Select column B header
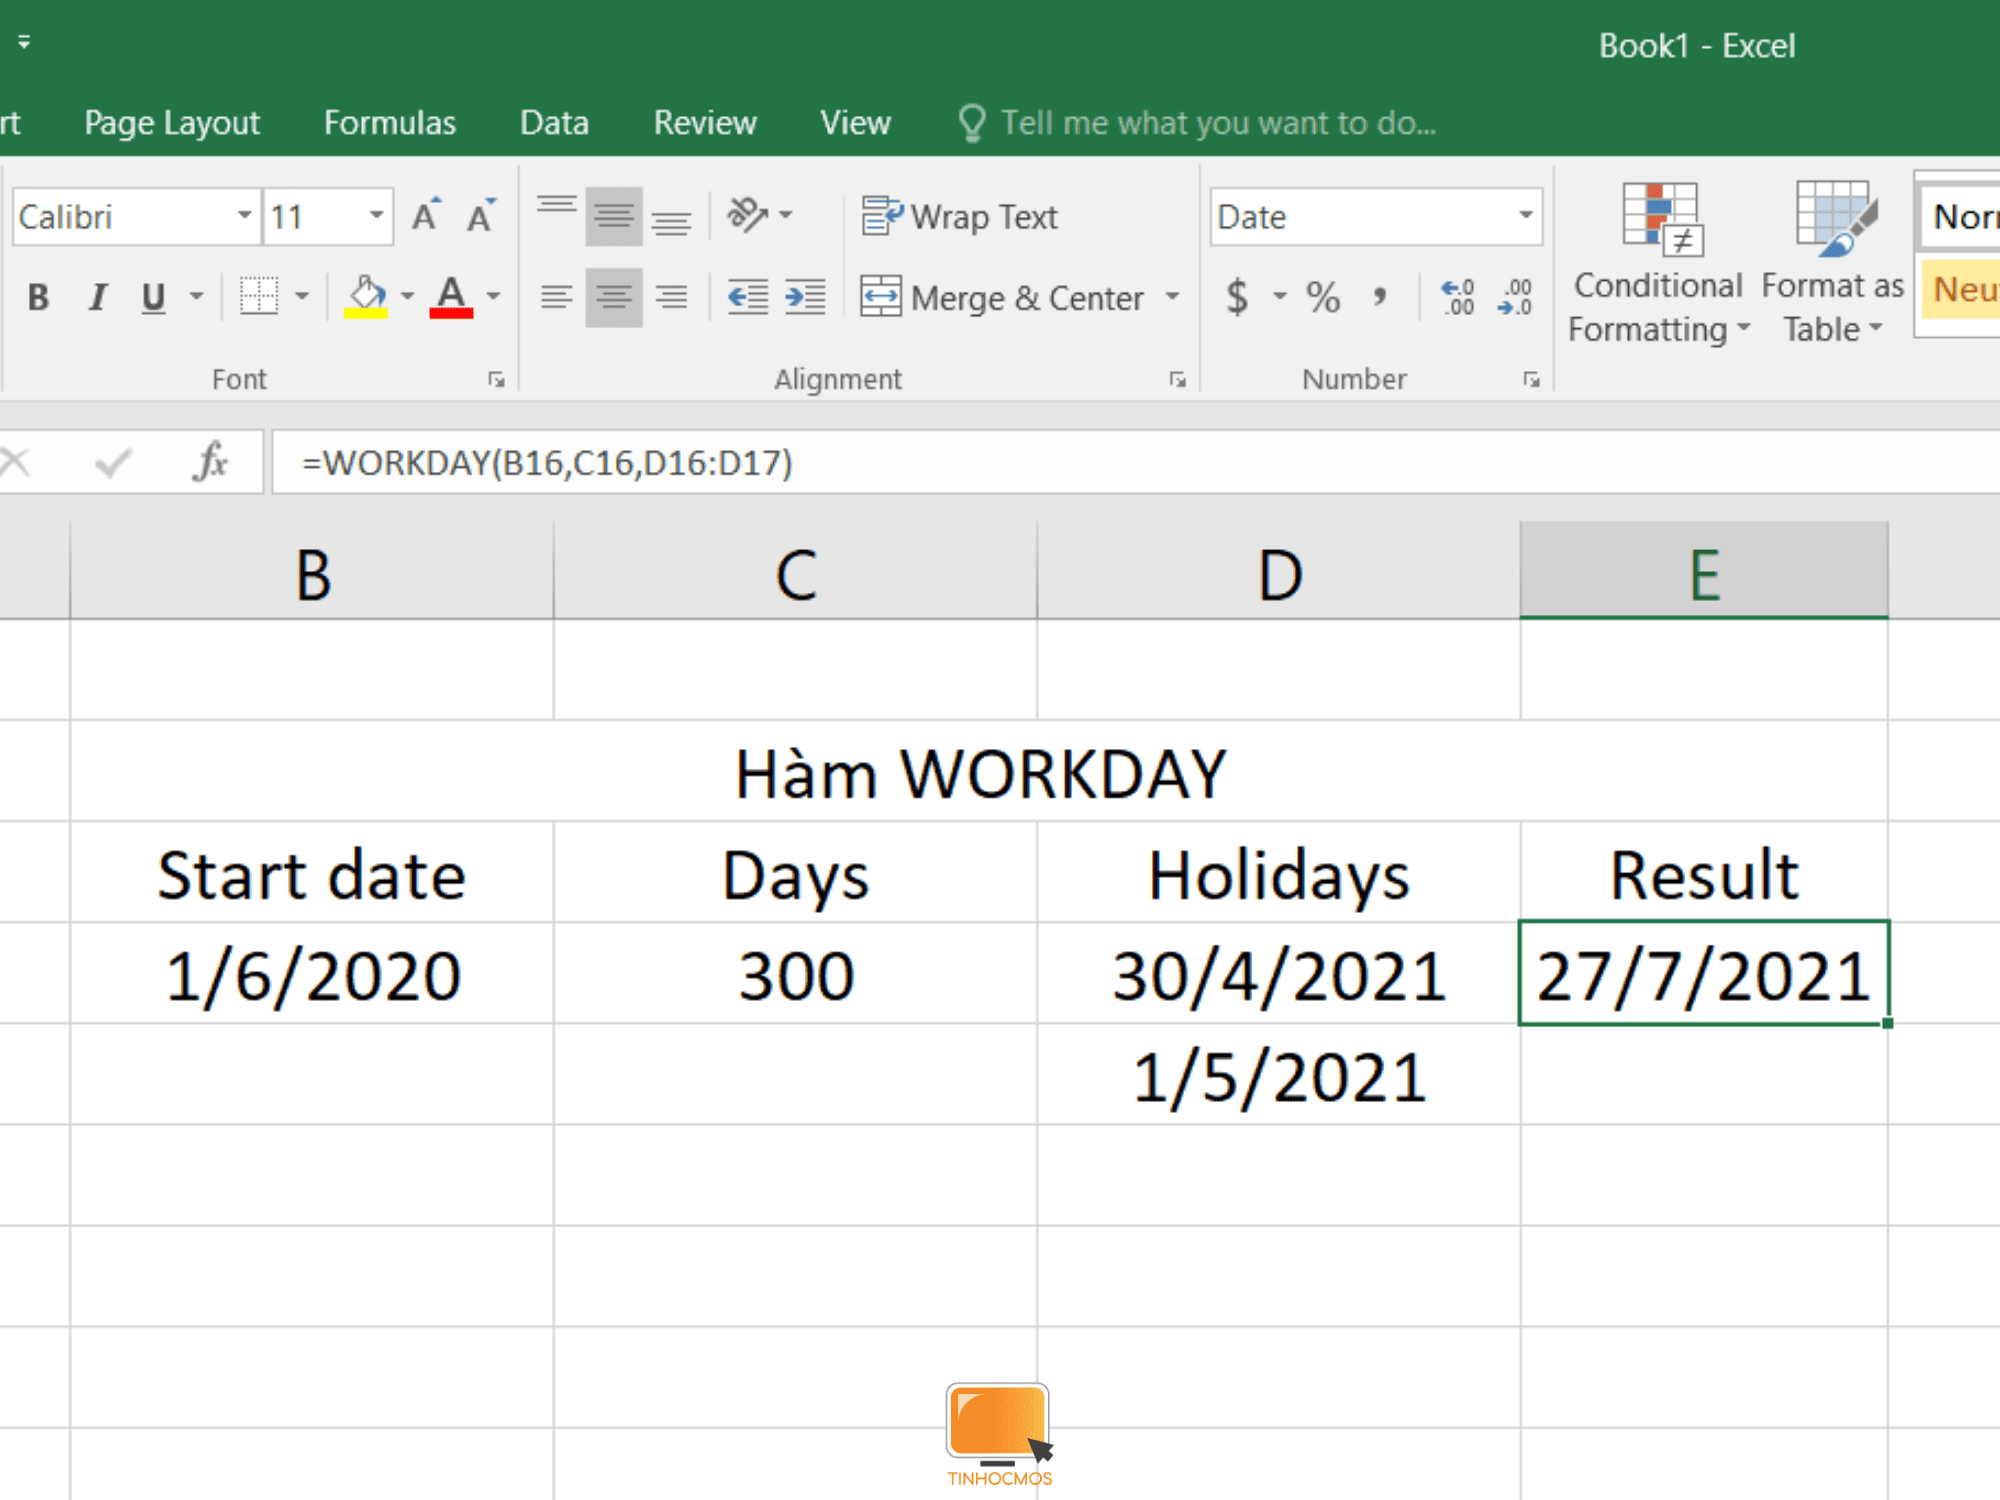Viewport: 2000px width, 1500px height. pos(312,571)
